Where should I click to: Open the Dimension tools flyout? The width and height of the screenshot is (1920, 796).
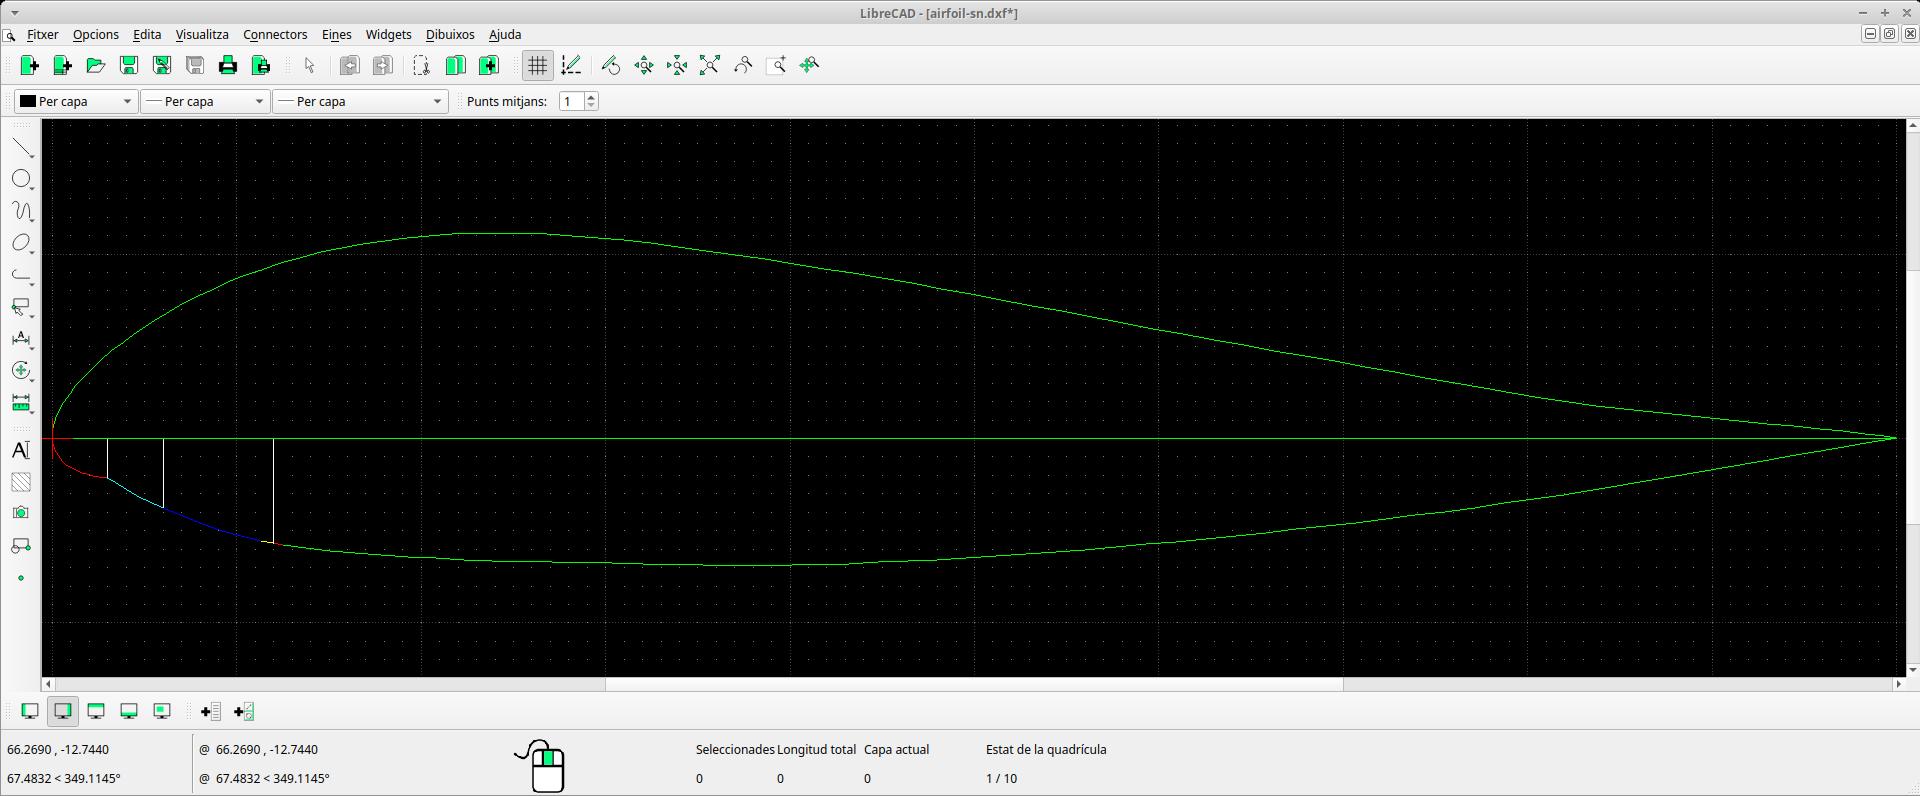coord(22,340)
